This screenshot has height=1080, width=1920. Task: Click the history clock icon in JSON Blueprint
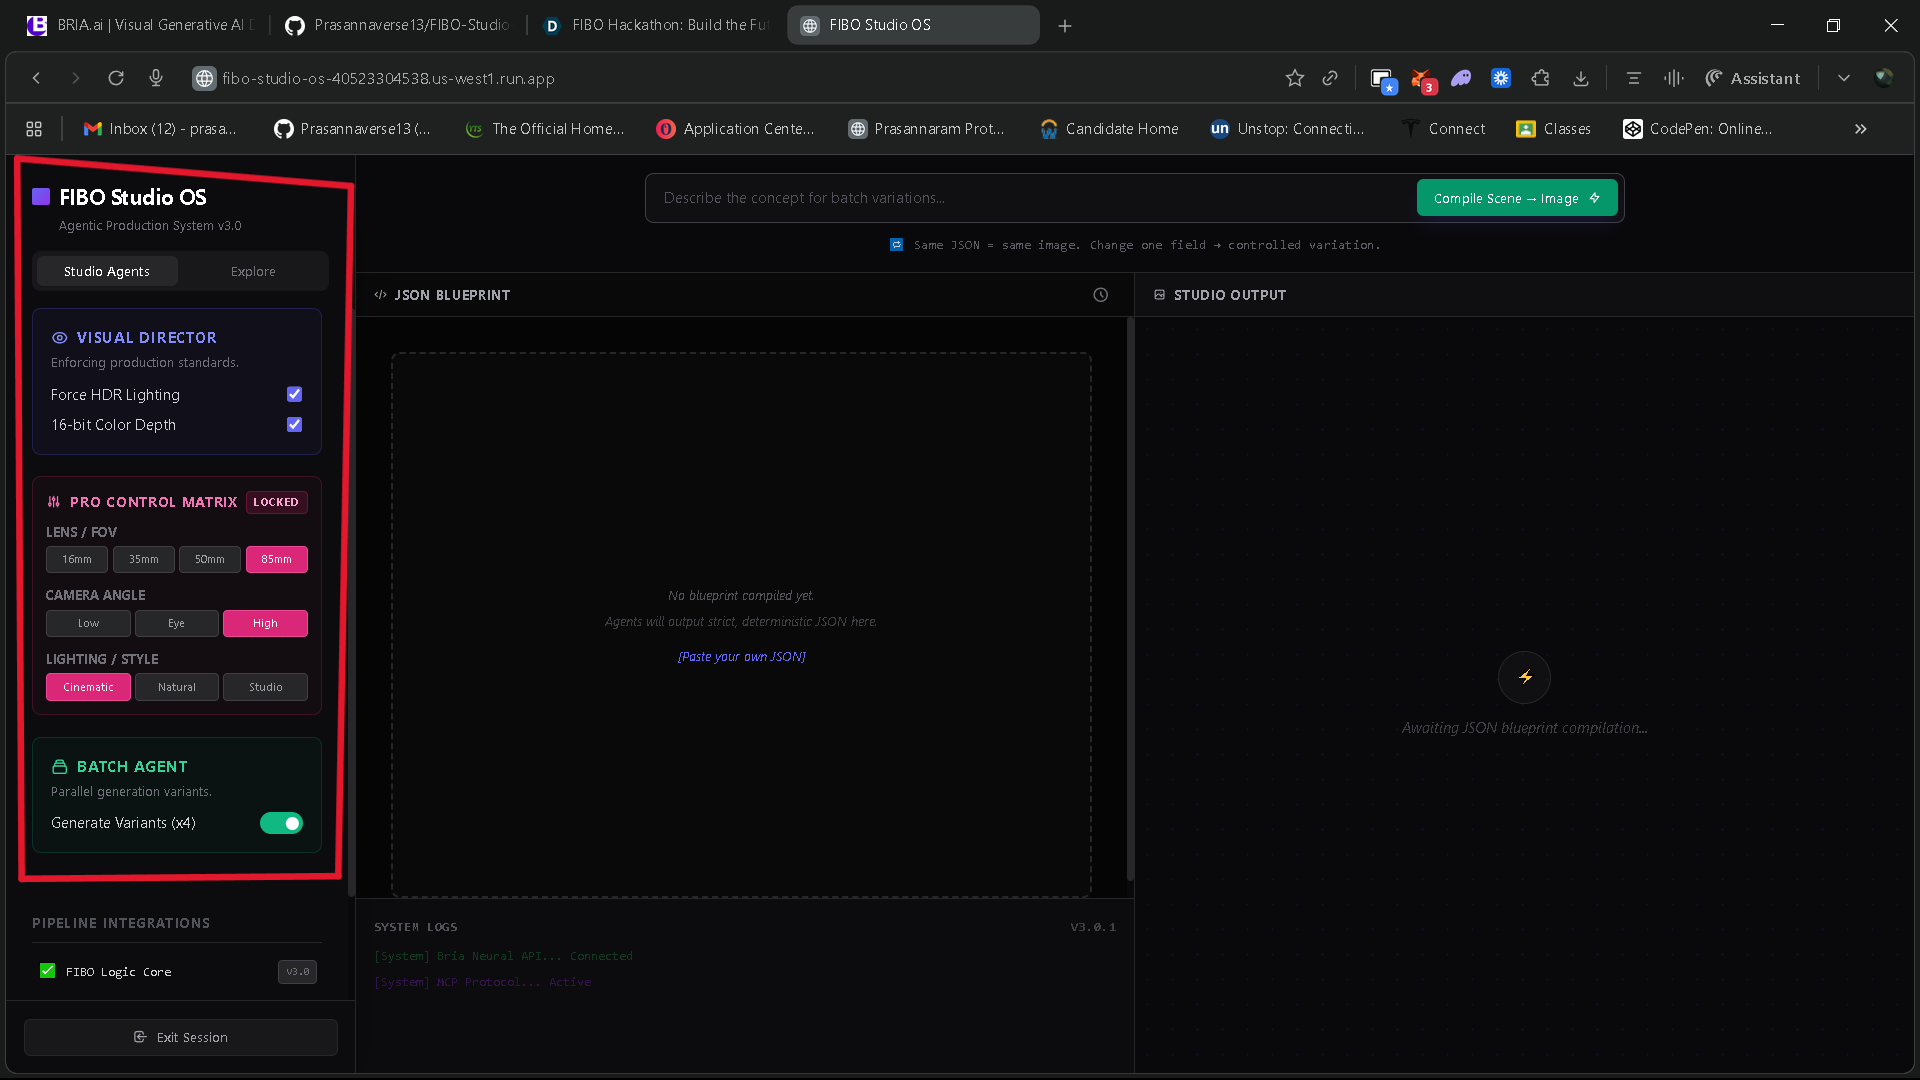[1100, 295]
